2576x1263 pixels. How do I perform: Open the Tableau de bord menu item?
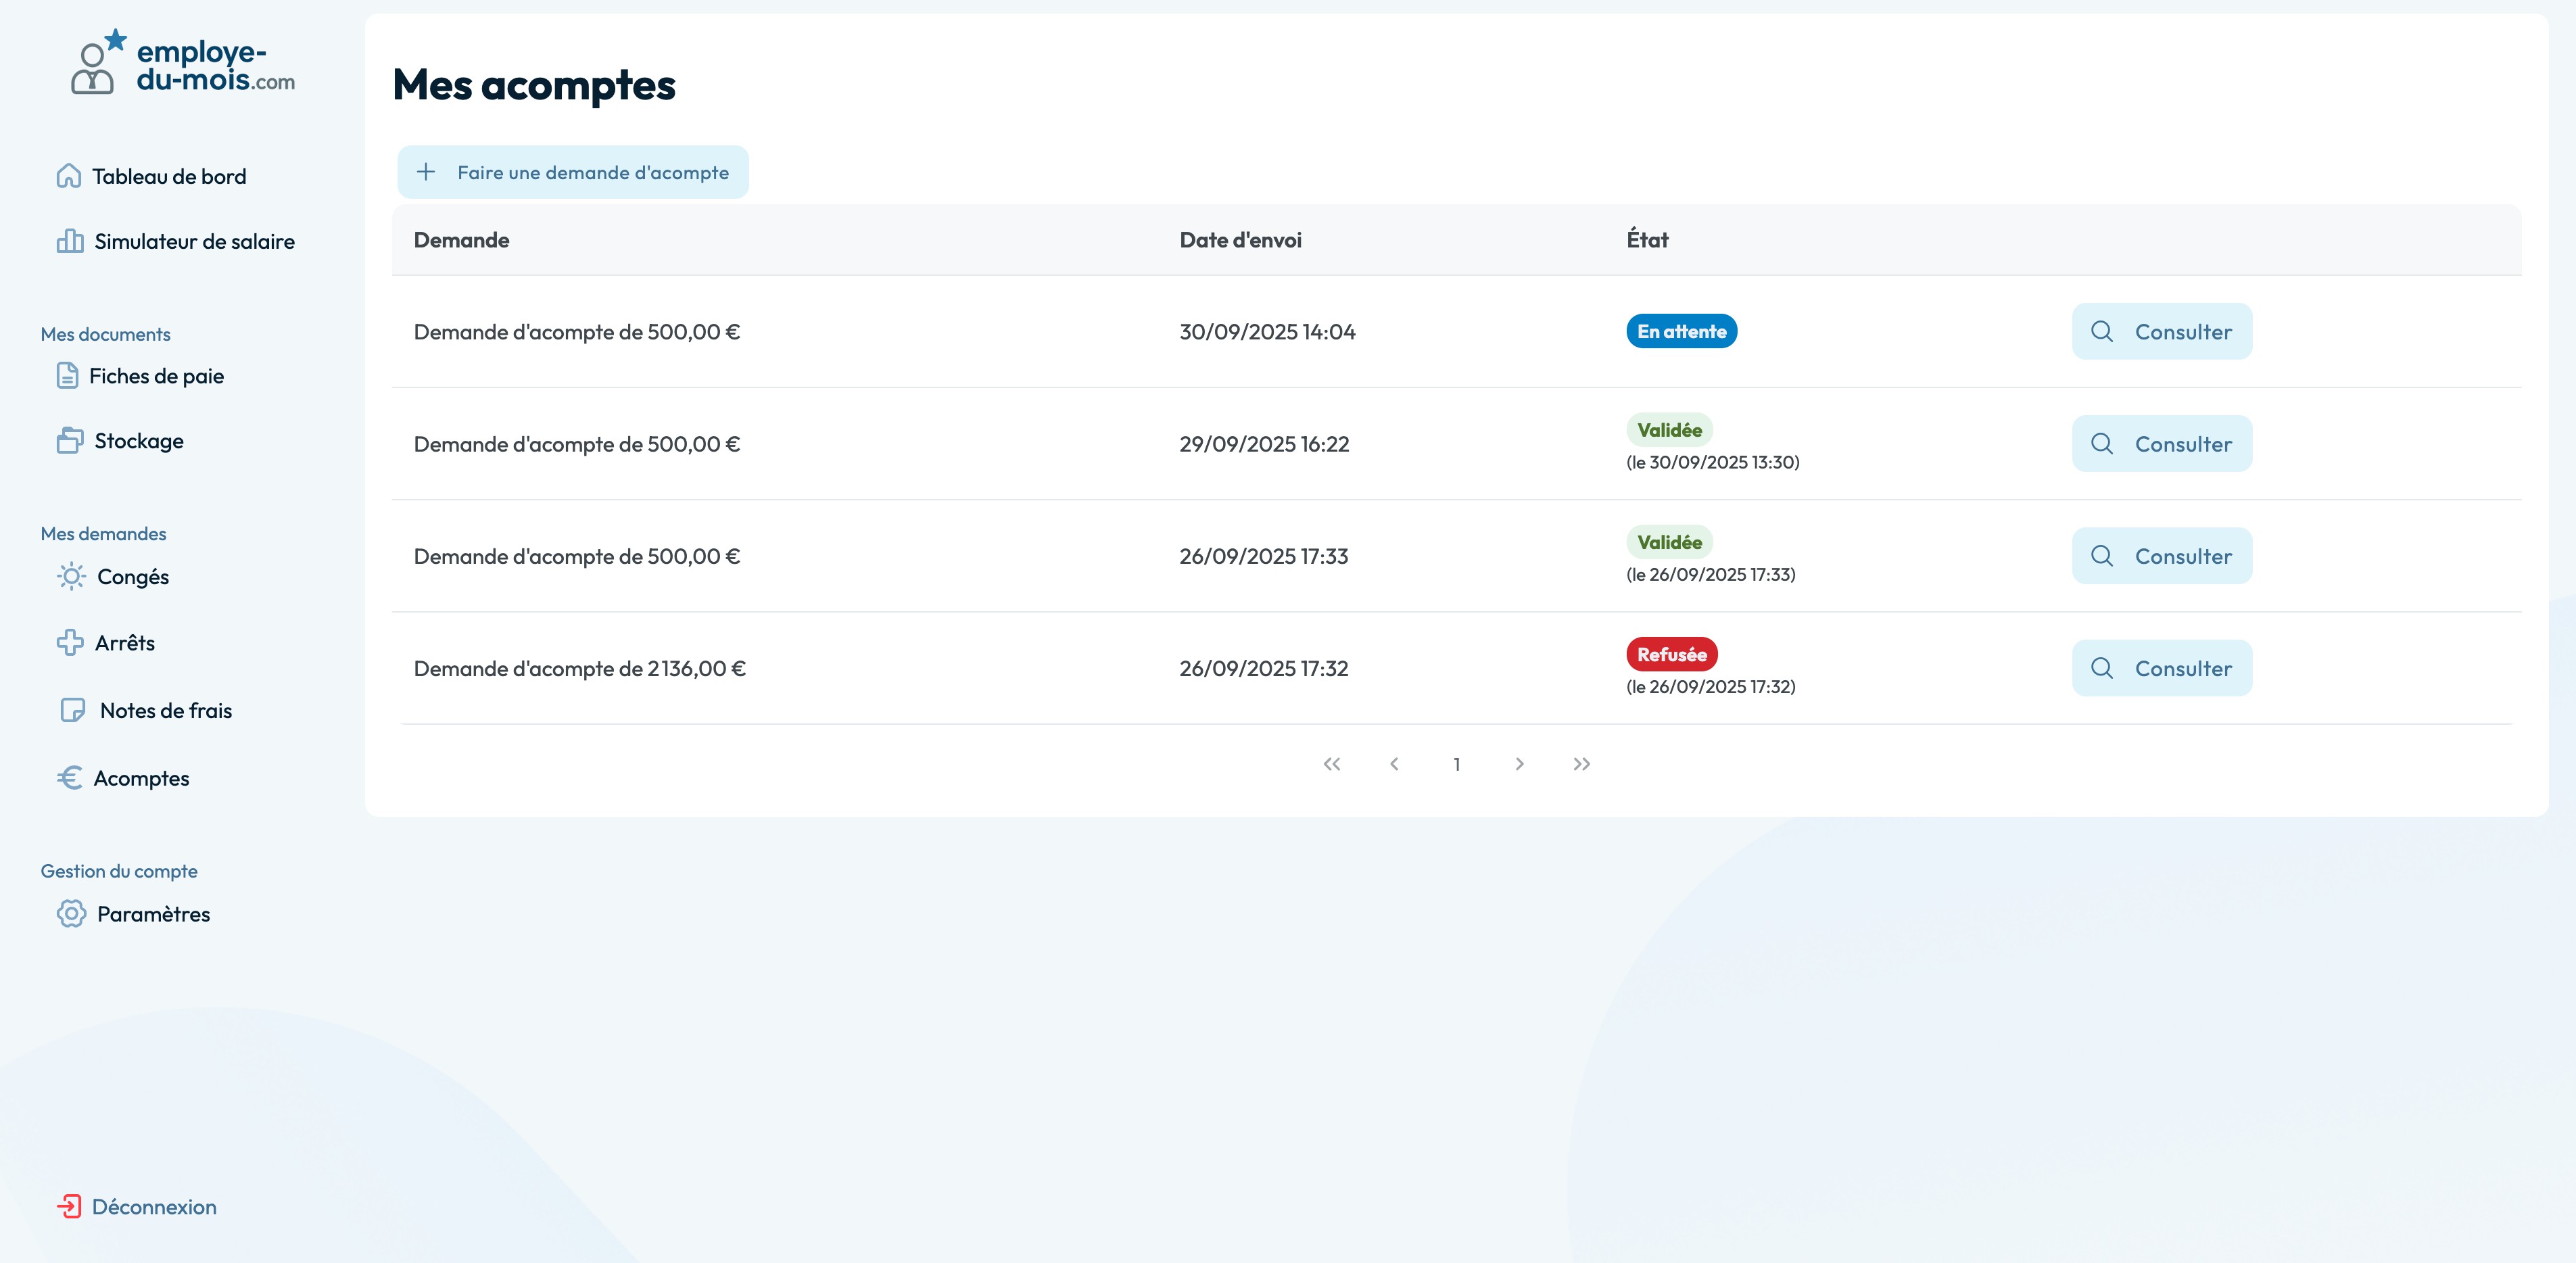[x=169, y=177]
